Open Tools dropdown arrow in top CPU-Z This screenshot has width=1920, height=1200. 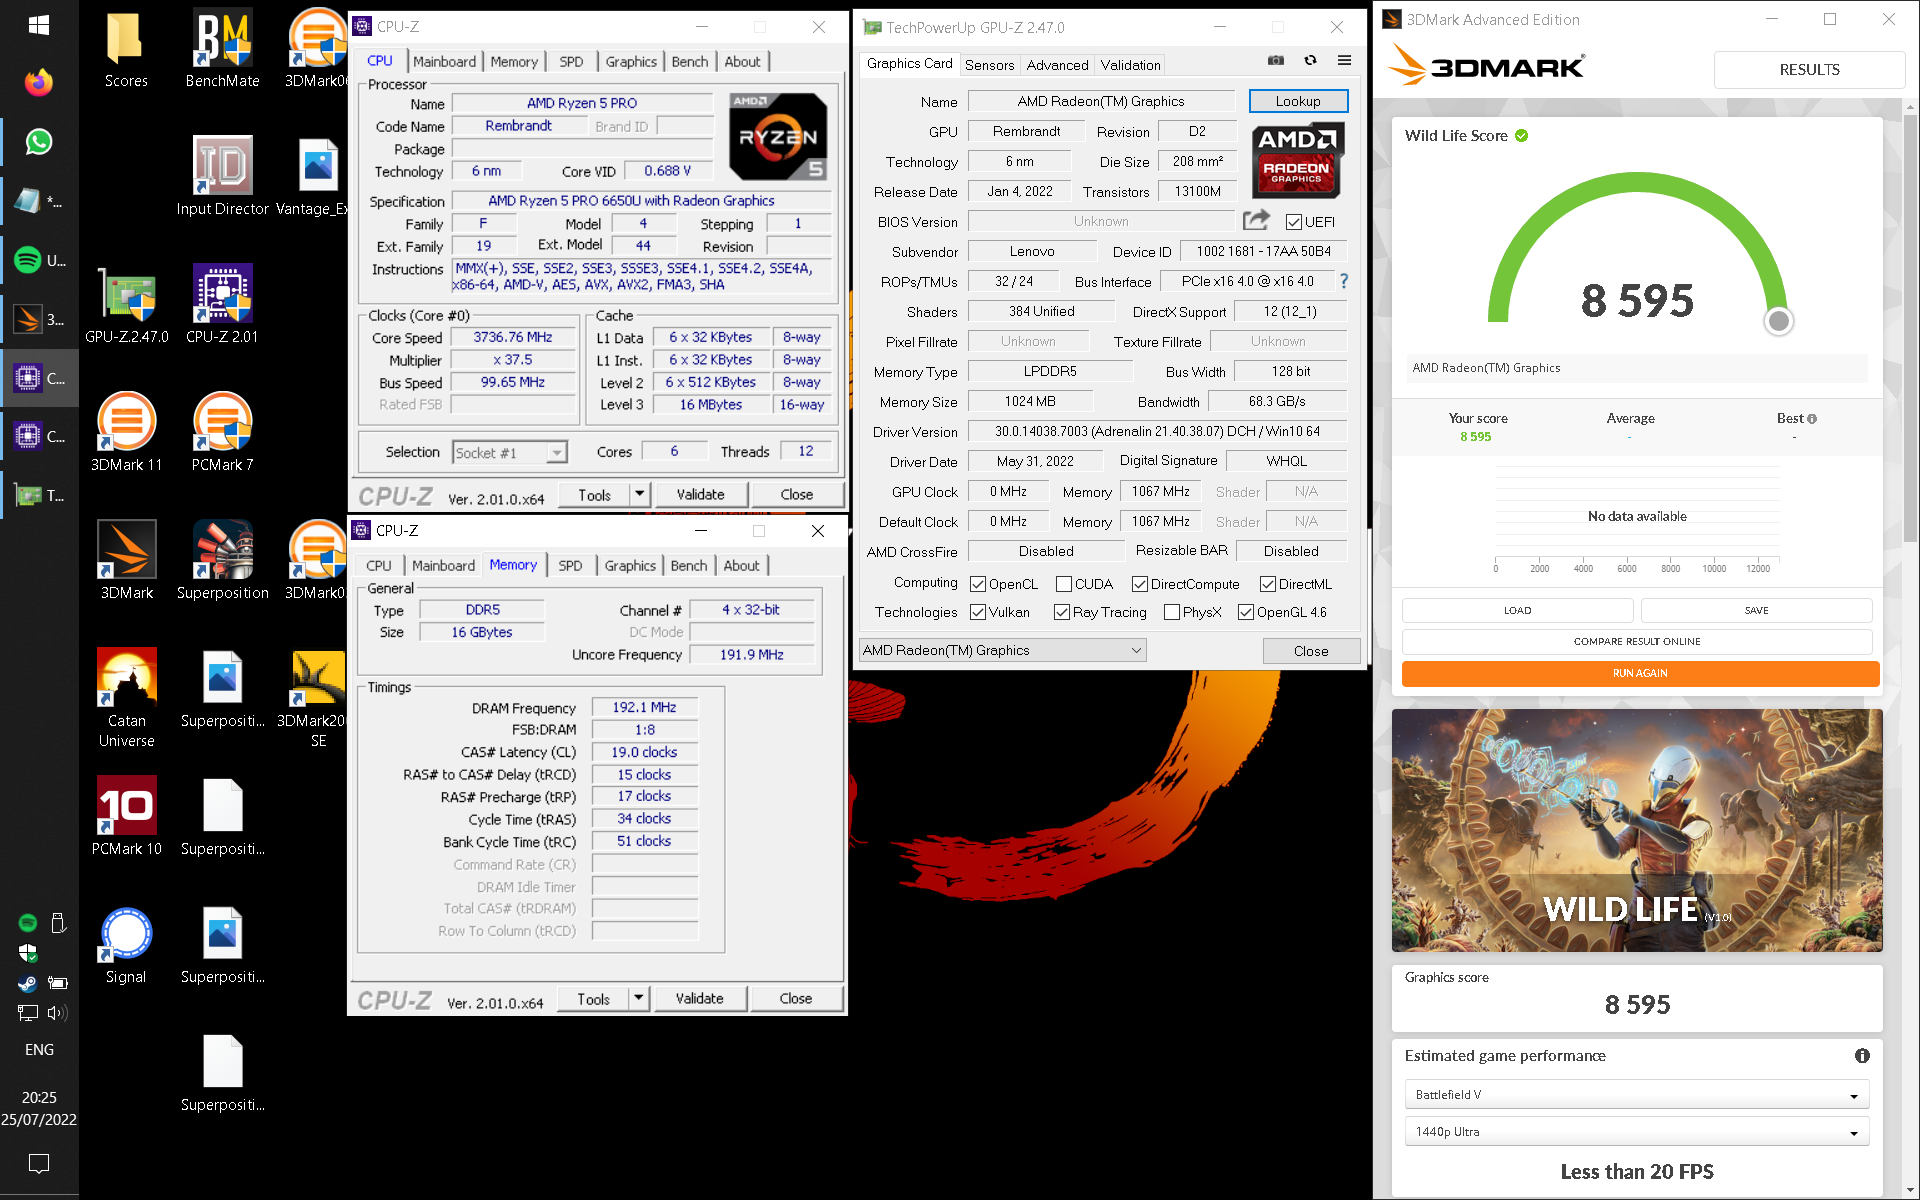point(640,494)
